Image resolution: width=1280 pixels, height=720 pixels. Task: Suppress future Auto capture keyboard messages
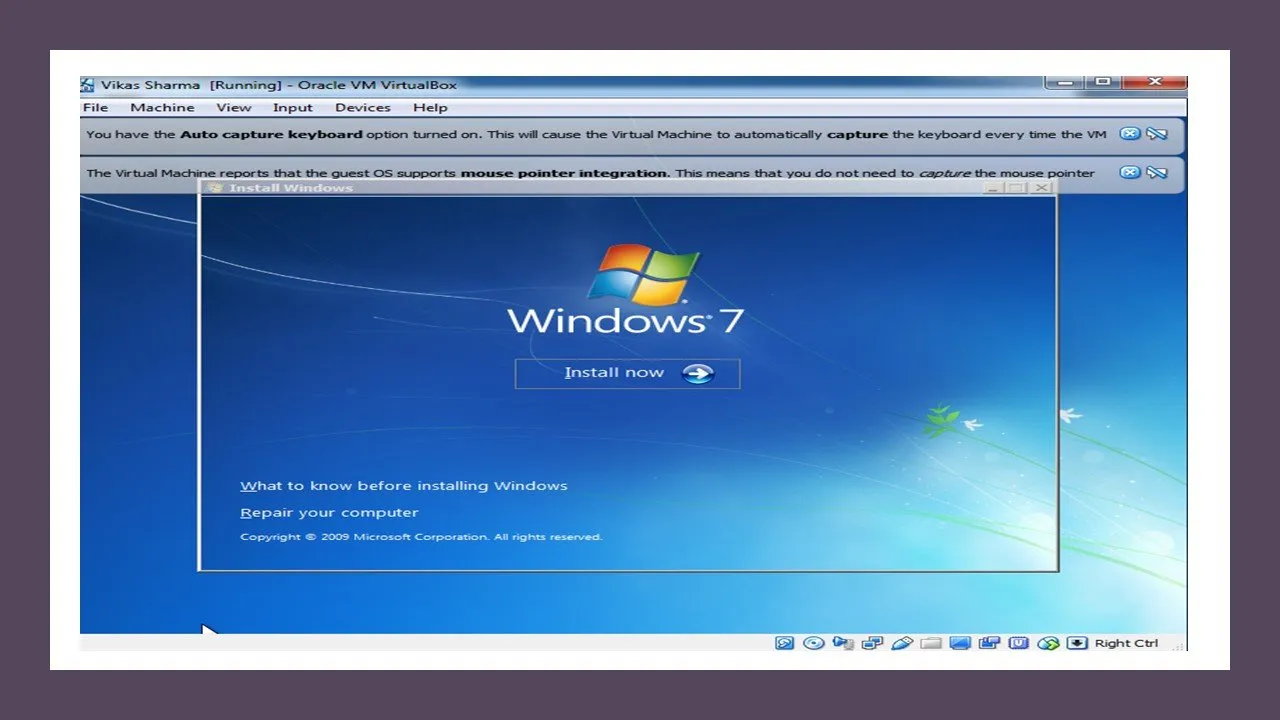point(1157,134)
